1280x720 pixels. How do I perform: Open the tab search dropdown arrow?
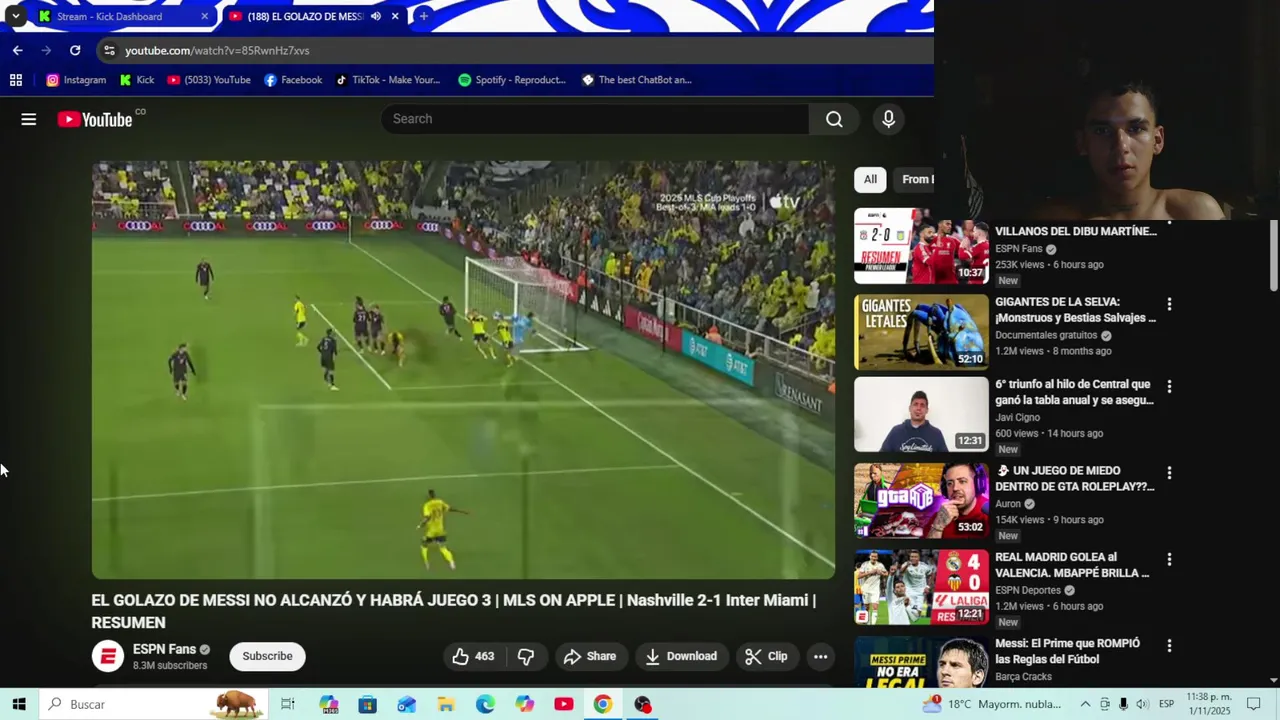[x=15, y=16]
